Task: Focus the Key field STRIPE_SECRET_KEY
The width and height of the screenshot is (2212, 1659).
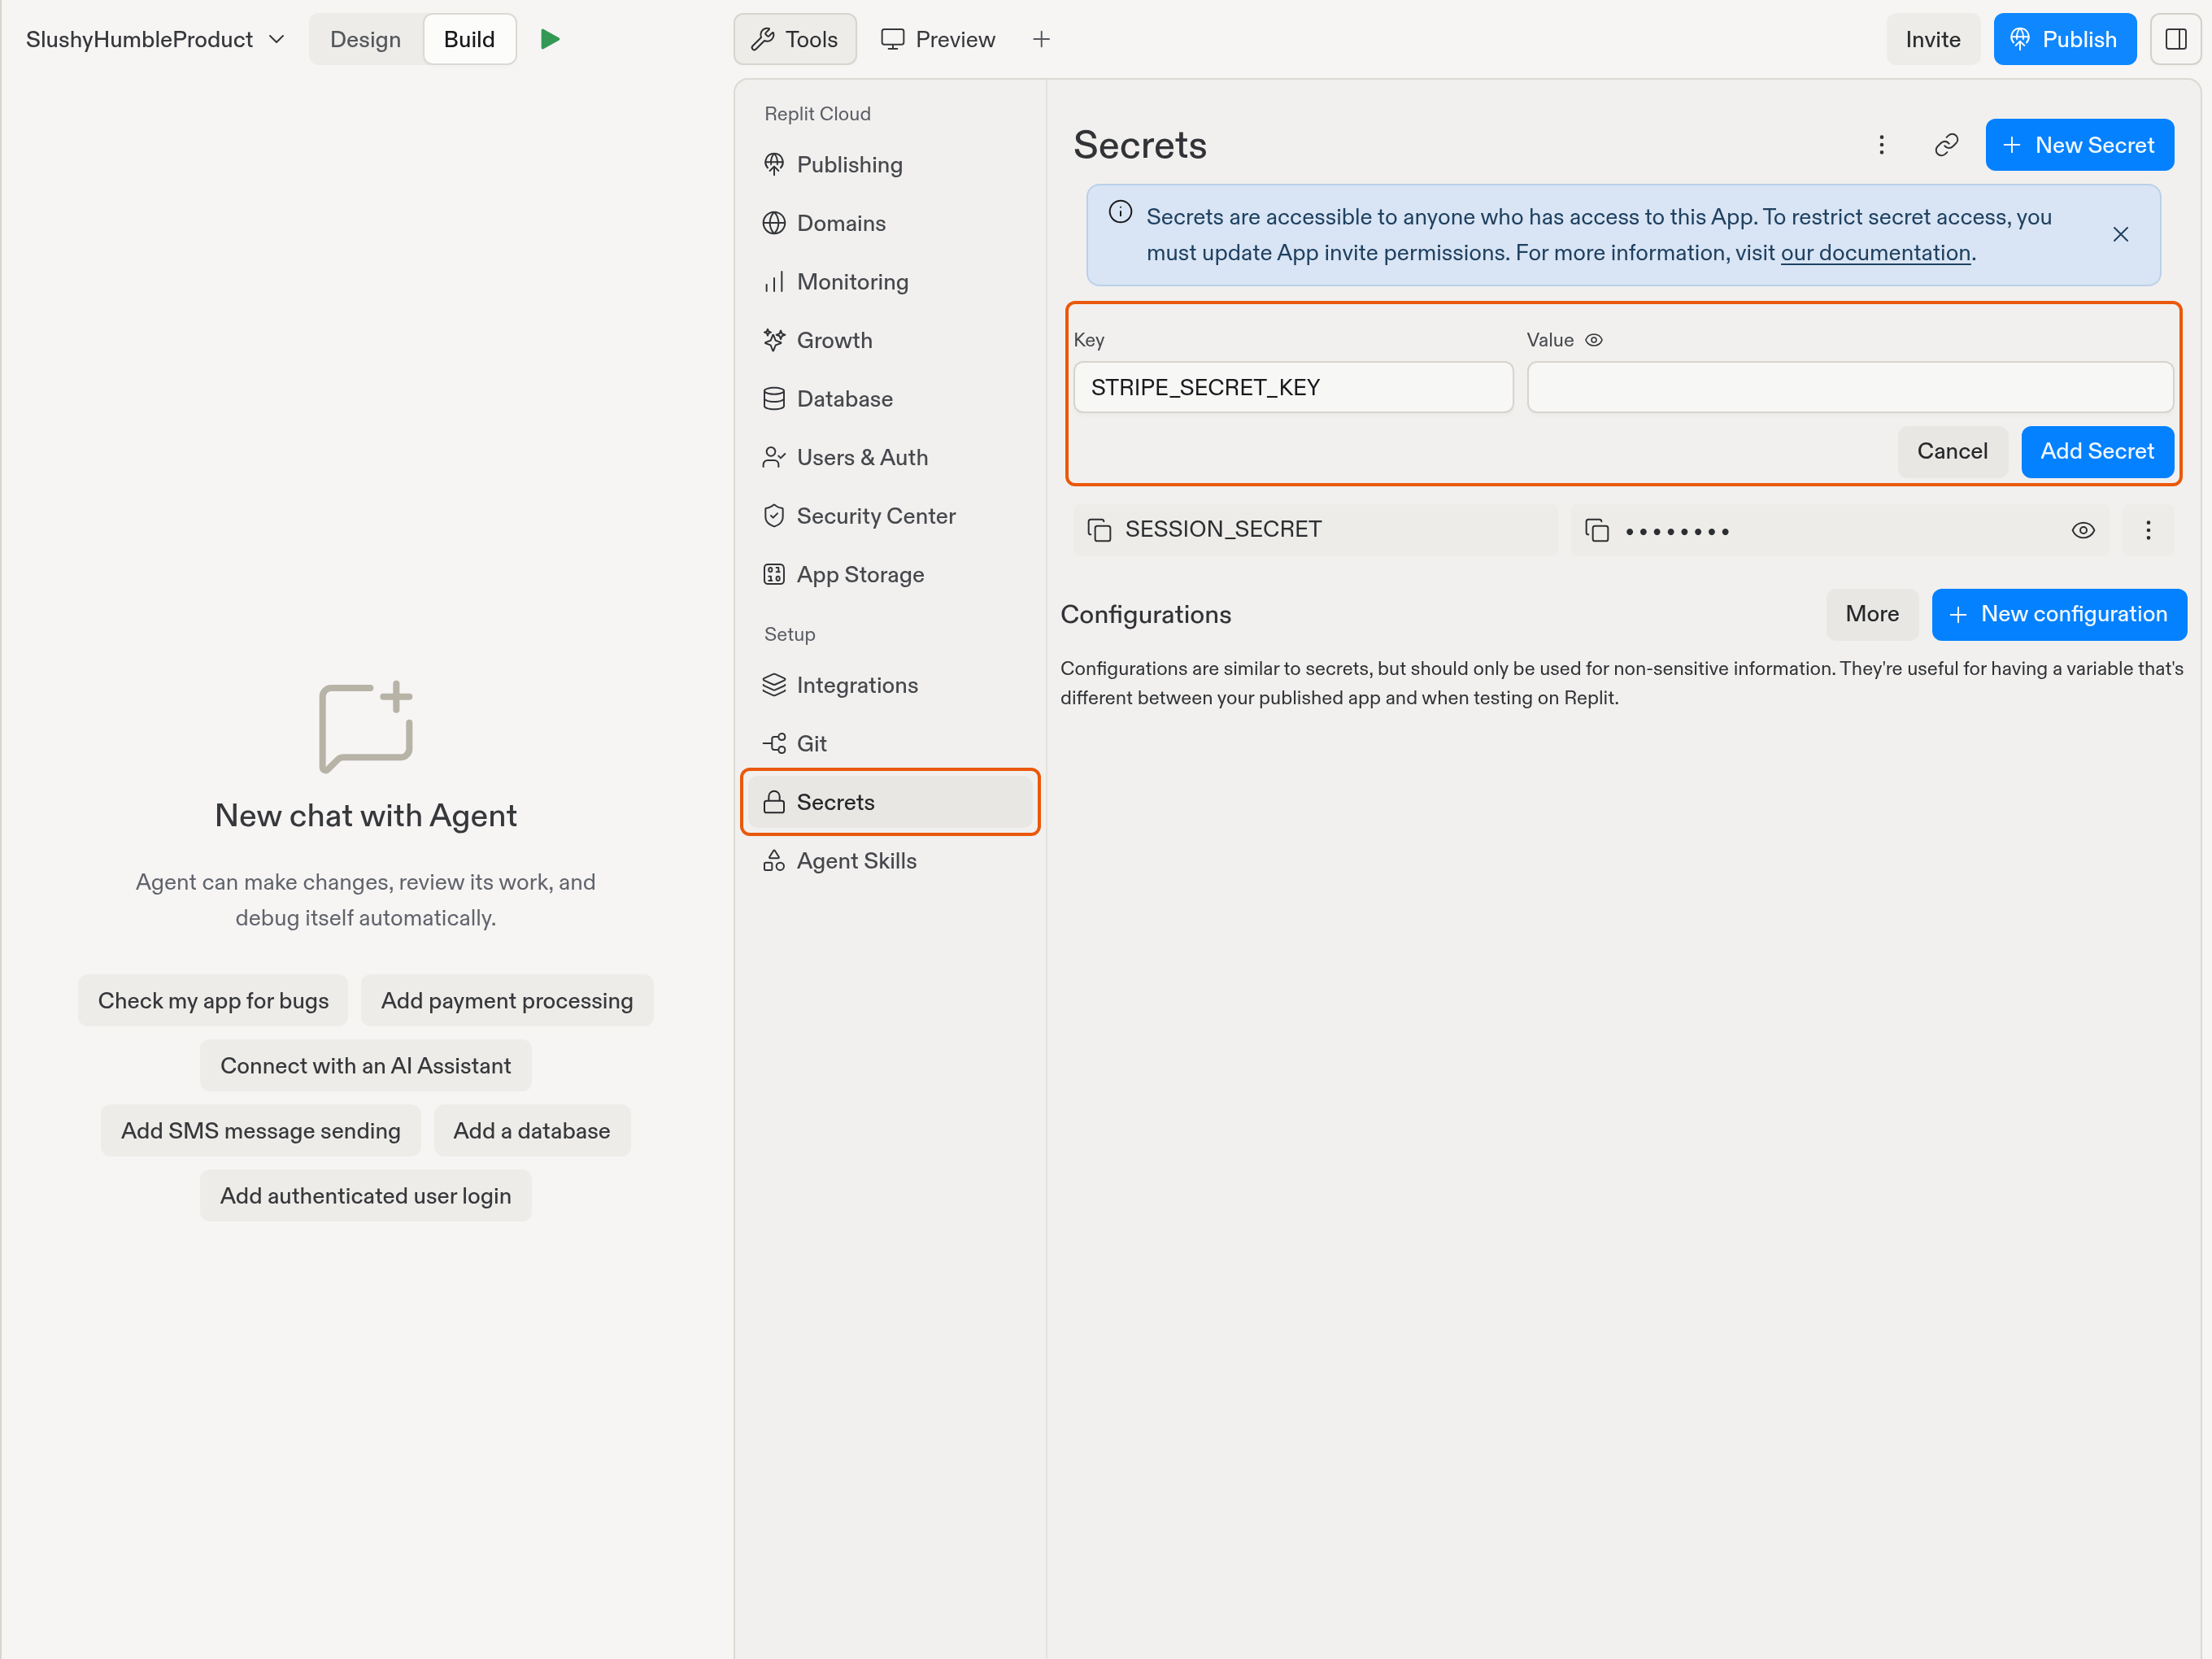Action: point(1293,387)
